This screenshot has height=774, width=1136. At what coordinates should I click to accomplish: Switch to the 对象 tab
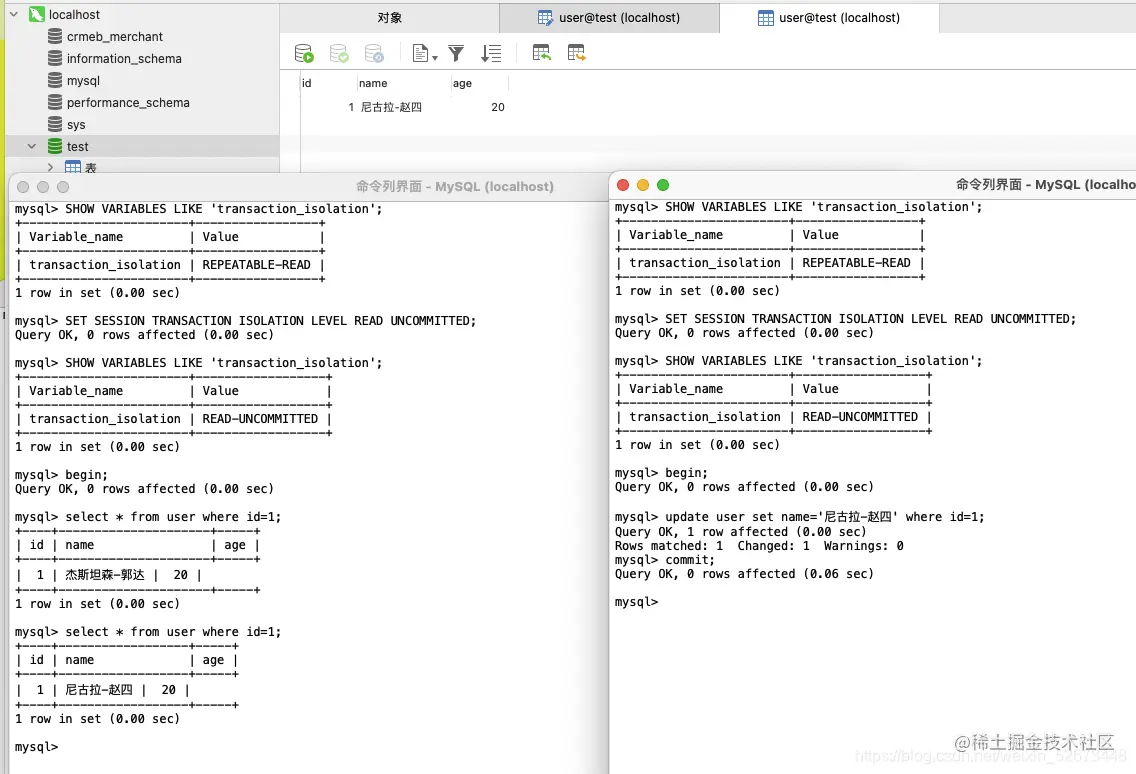[390, 17]
